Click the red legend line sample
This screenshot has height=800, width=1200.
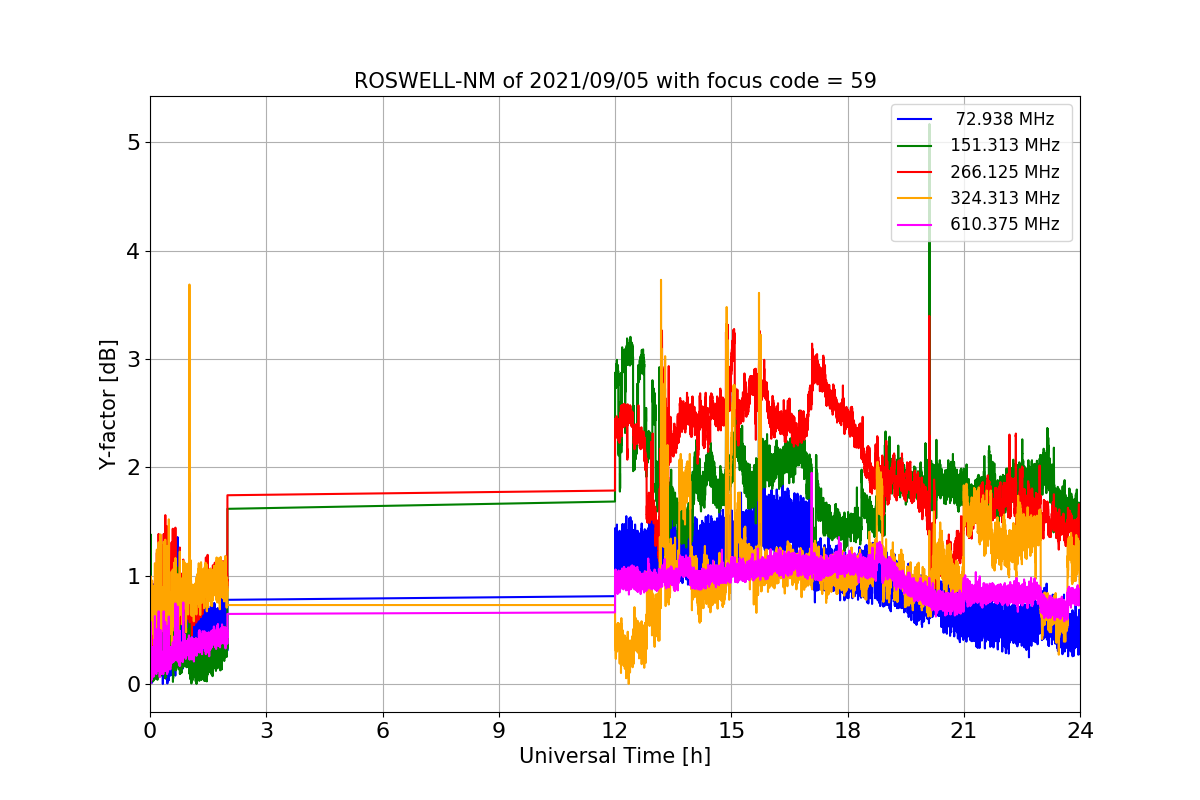[x=915, y=172]
